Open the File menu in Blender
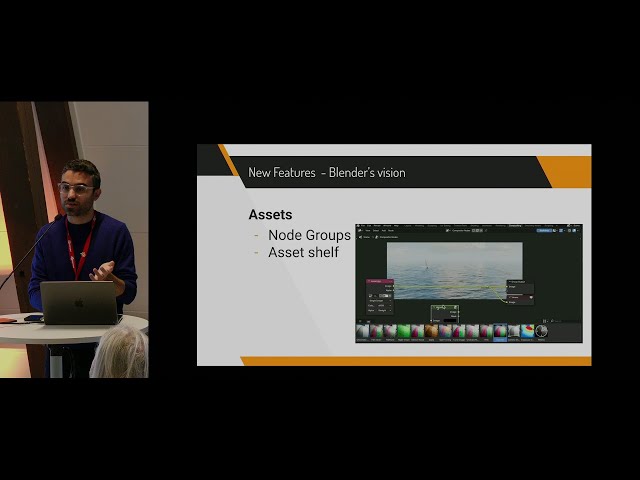Image resolution: width=640 pixels, height=480 pixels. [363, 226]
